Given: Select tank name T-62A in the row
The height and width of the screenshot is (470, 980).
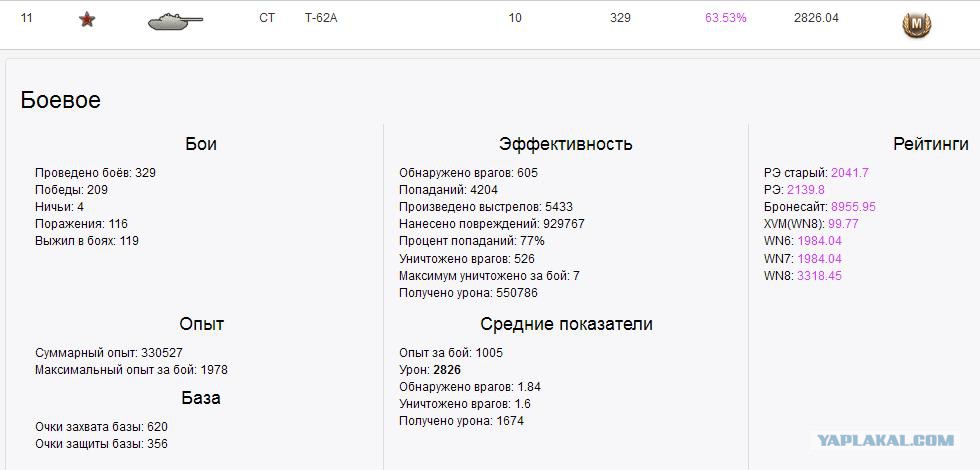Looking at the screenshot, I should (x=321, y=18).
